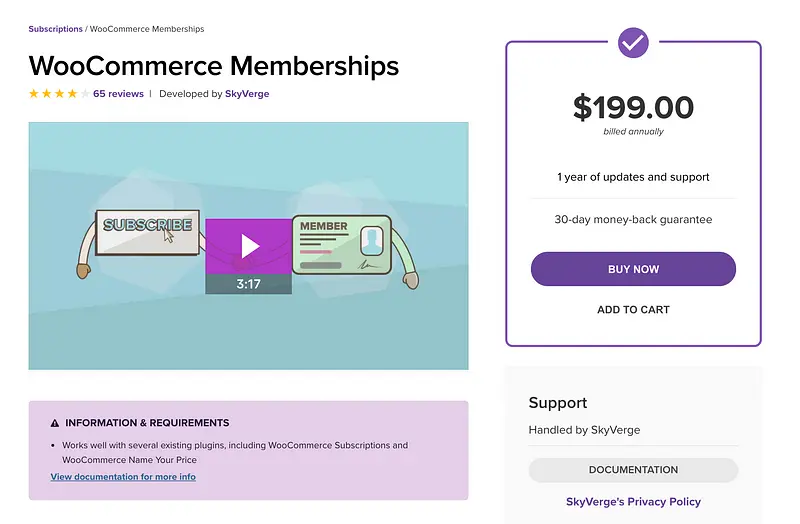
Task: Click the WooCommerce Memberships page title
Action: [214, 66]
